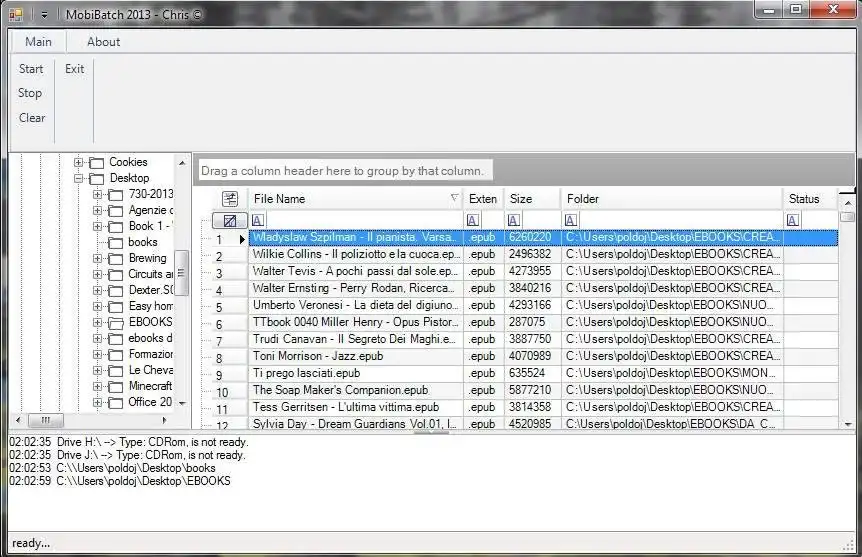Viewport: 862px width, 557px height.
Task: Click the clear filter icon in filter row
Action: coord(230,220)
